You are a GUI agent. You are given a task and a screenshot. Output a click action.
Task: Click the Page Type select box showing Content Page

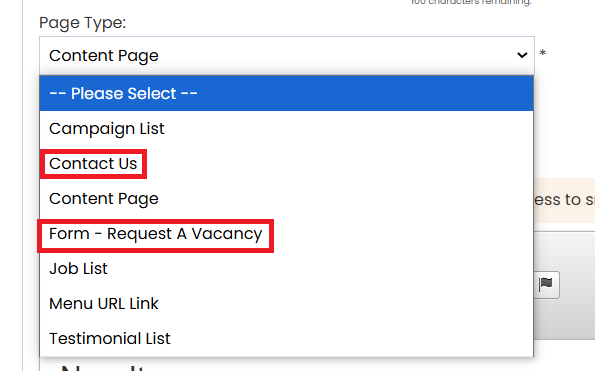coord(287,55)
